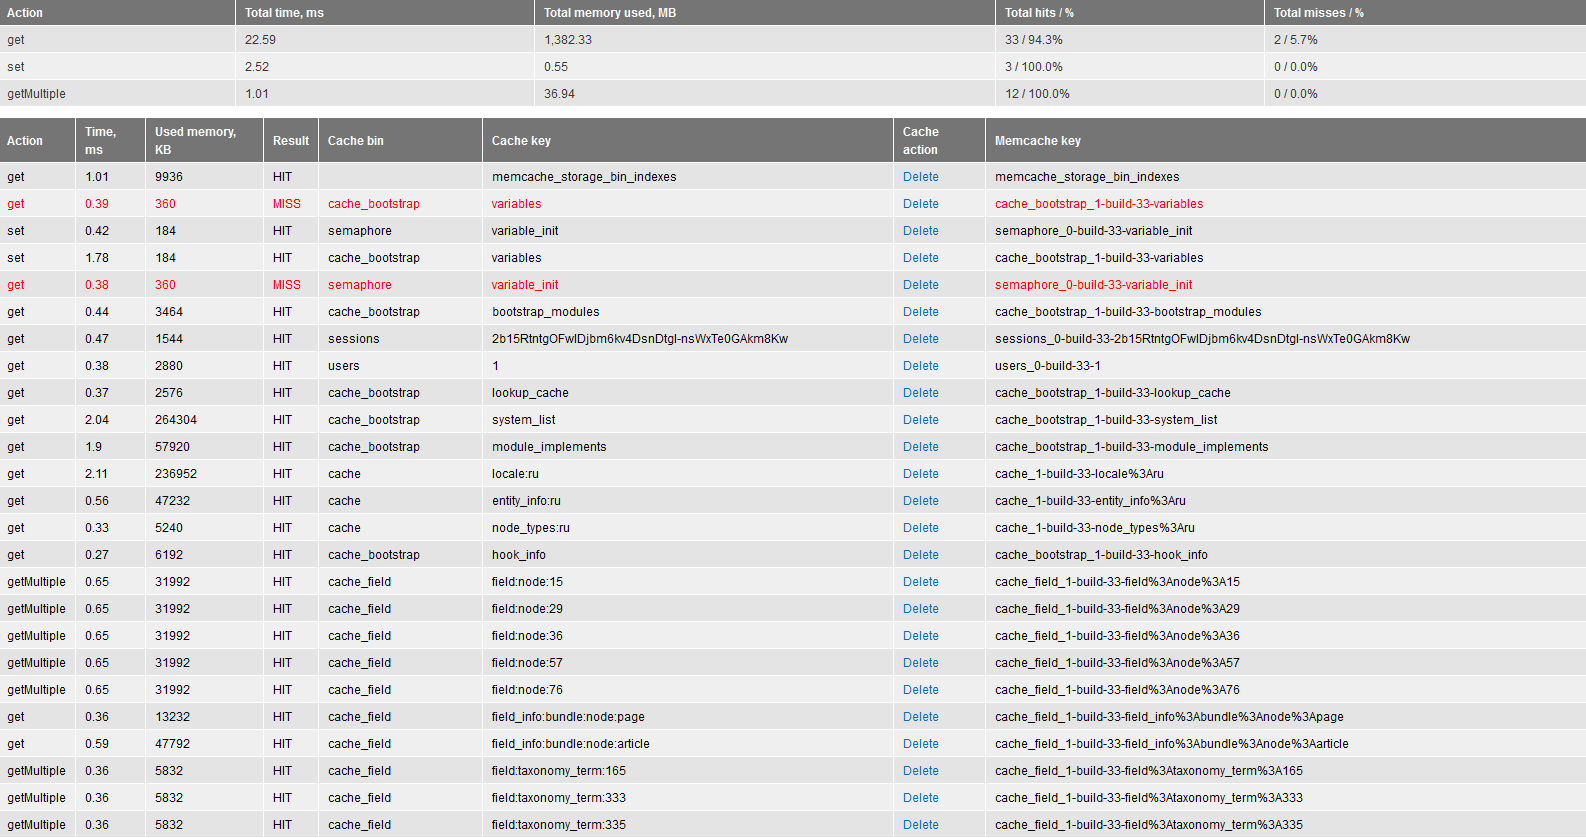Delete field_info:bundle:node:article entry
1586x838 pixels.
coord(920,744)
